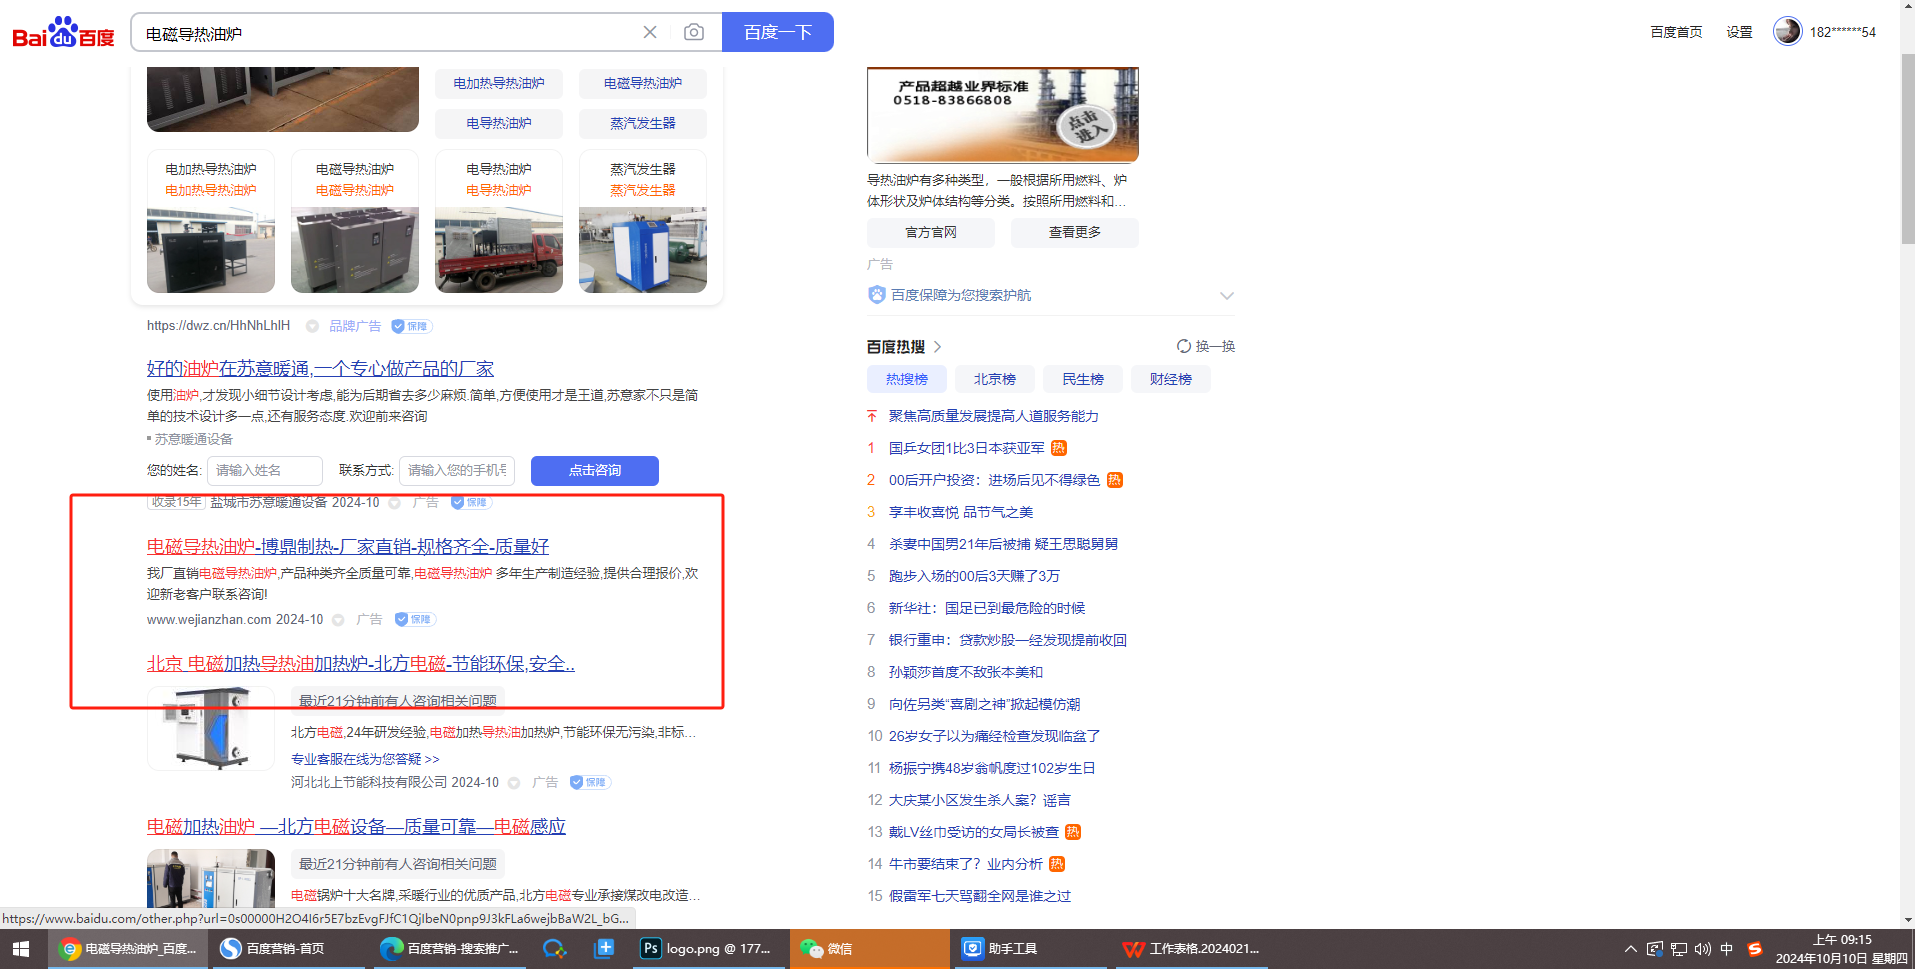Toggle the 中 input language indicator
The image size is (1915, 969).
coord(1727,949)
